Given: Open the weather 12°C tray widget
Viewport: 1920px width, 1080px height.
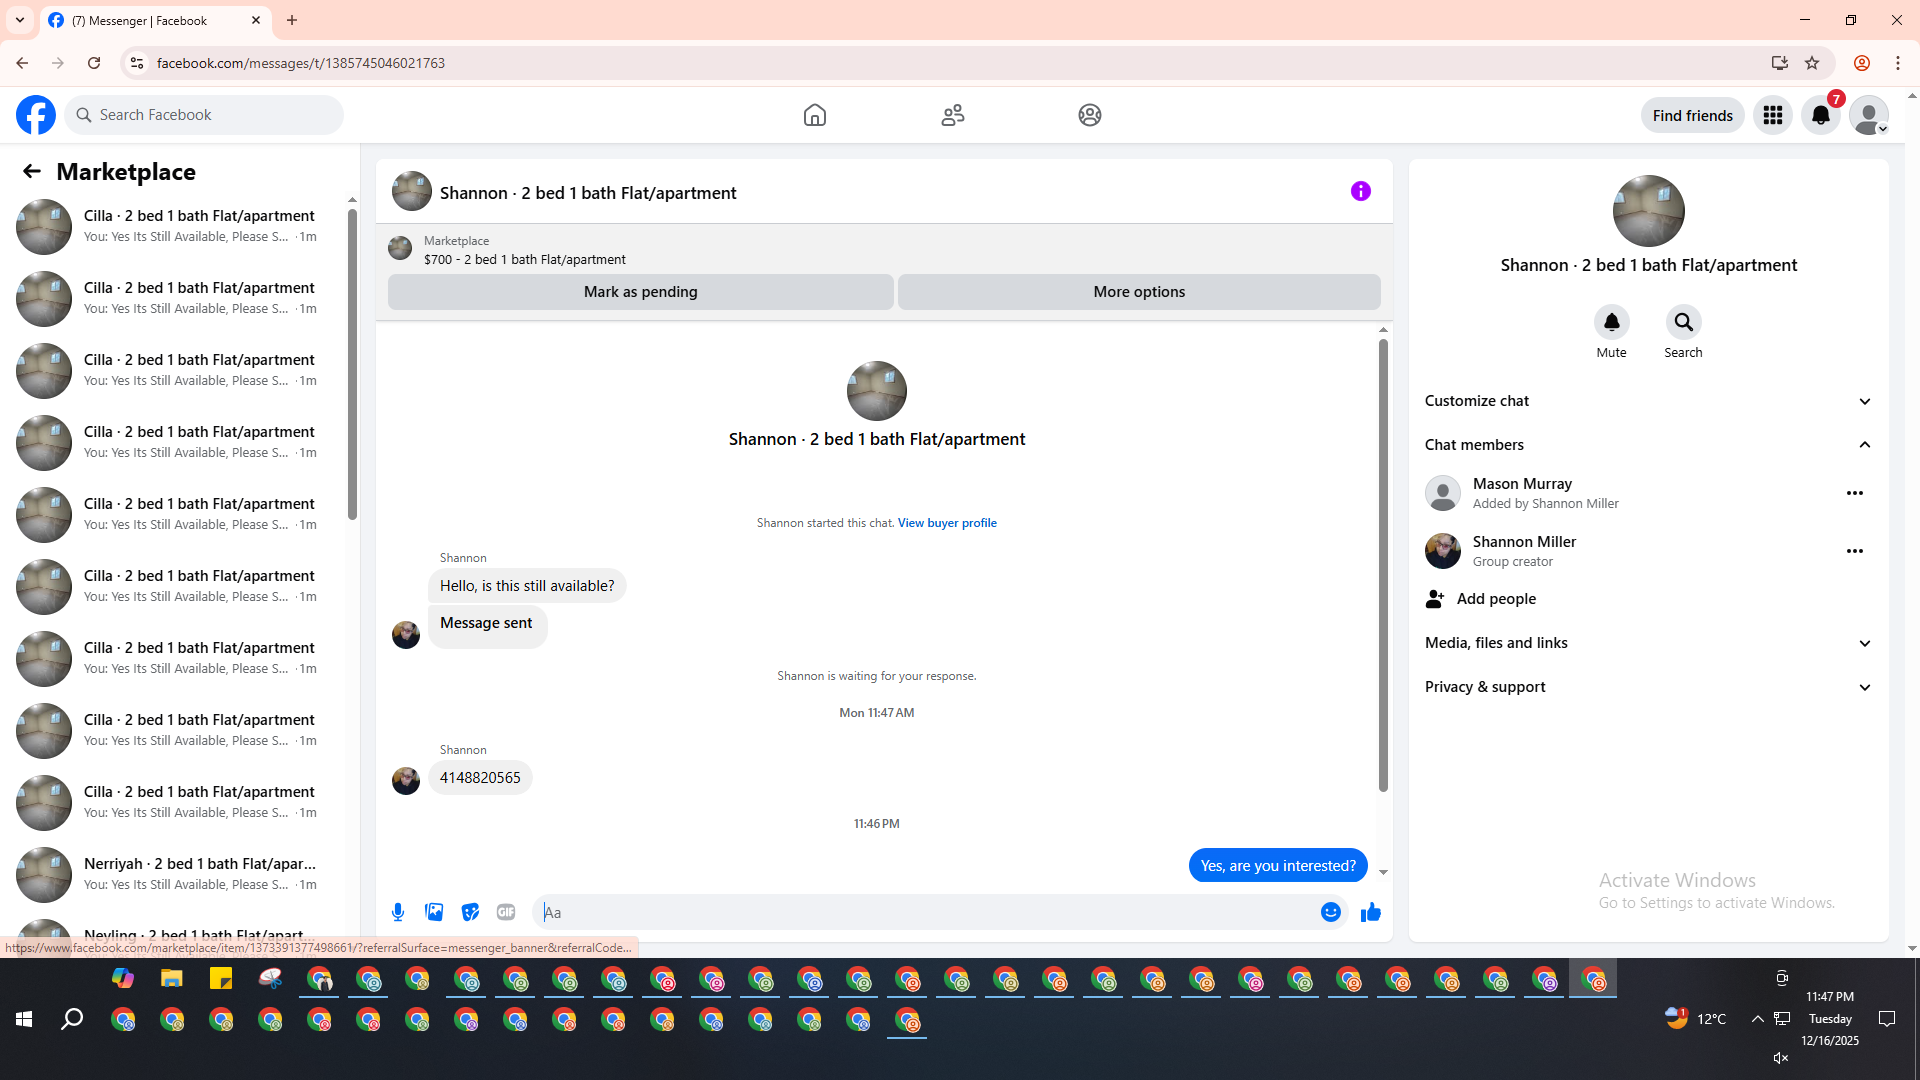Looking at the screenshot, I should tap(1696, 1019).
